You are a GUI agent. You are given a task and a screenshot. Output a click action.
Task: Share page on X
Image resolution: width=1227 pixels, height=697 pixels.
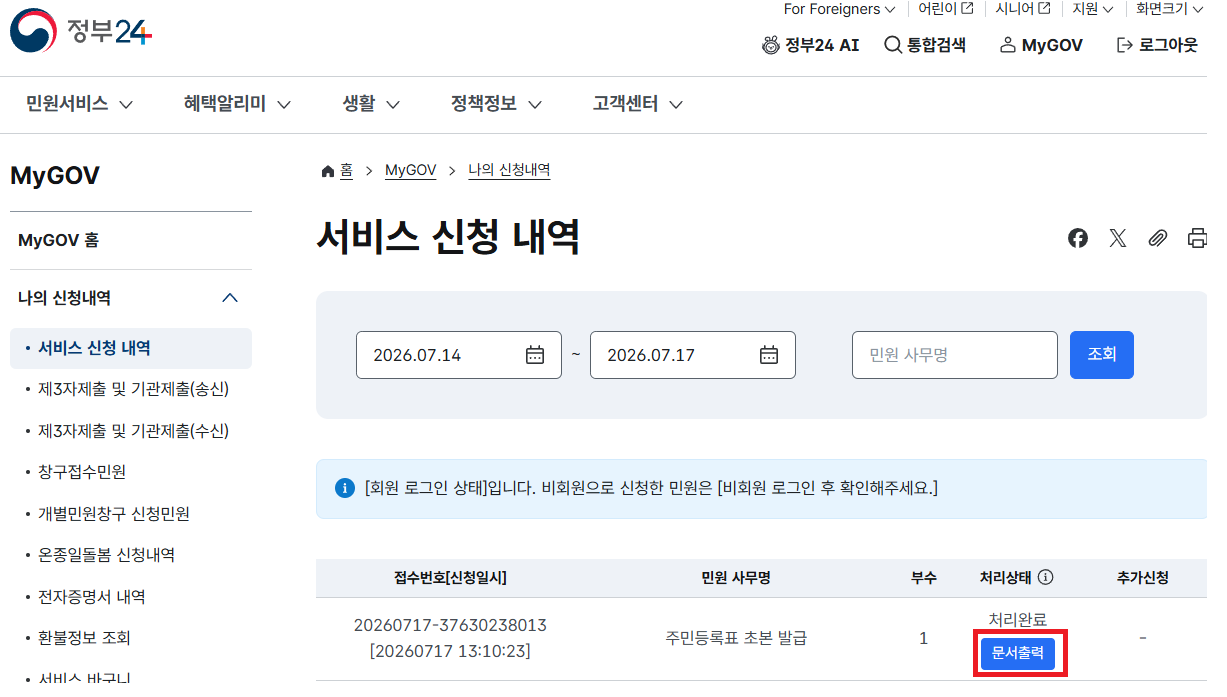click(x=1117, y=238)
